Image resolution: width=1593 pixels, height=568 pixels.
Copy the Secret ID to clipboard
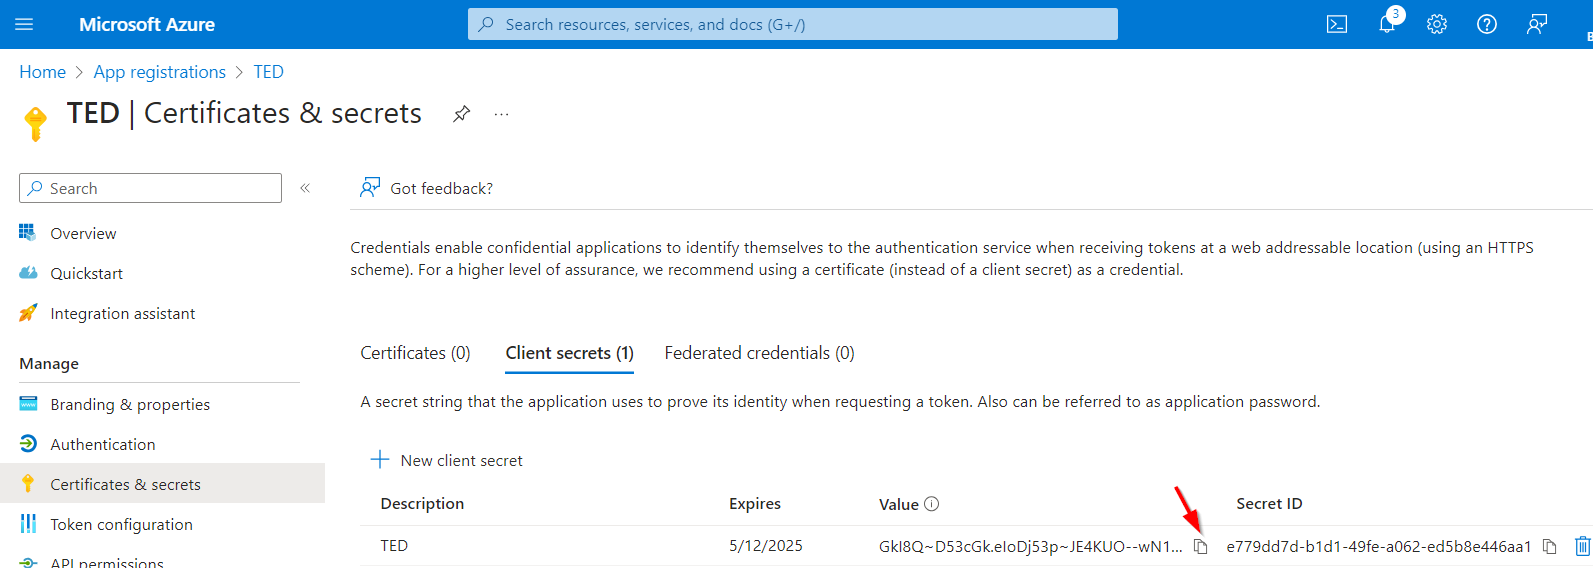pyautogui.click(x=1549, y=546)
